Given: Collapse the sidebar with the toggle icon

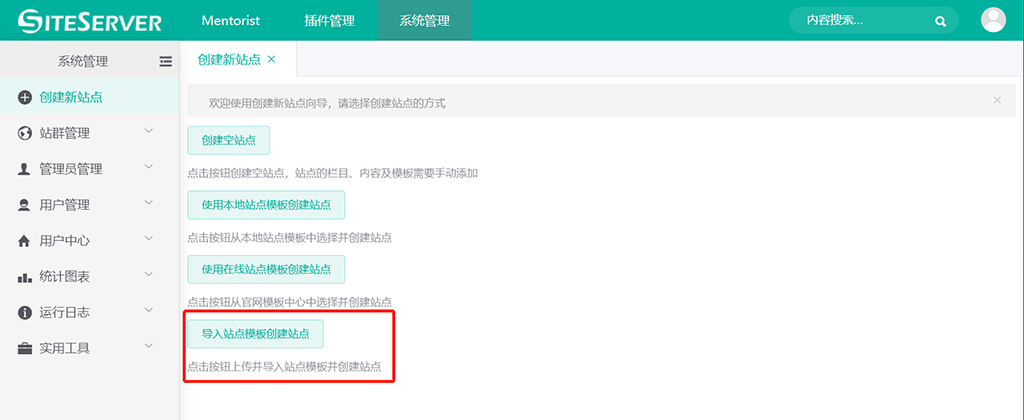Looking at the screenshot, I should coord(166,61).
